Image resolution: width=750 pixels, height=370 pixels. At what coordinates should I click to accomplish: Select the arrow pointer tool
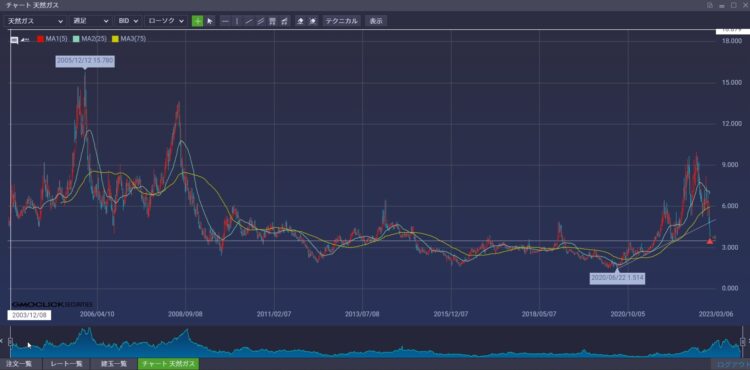click(x=210, y=21)
